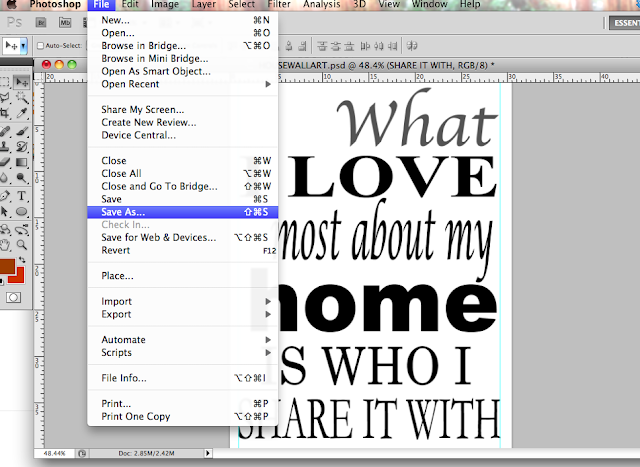
Task: Click the Print... menu entry
Action: (x=116, y=404)
